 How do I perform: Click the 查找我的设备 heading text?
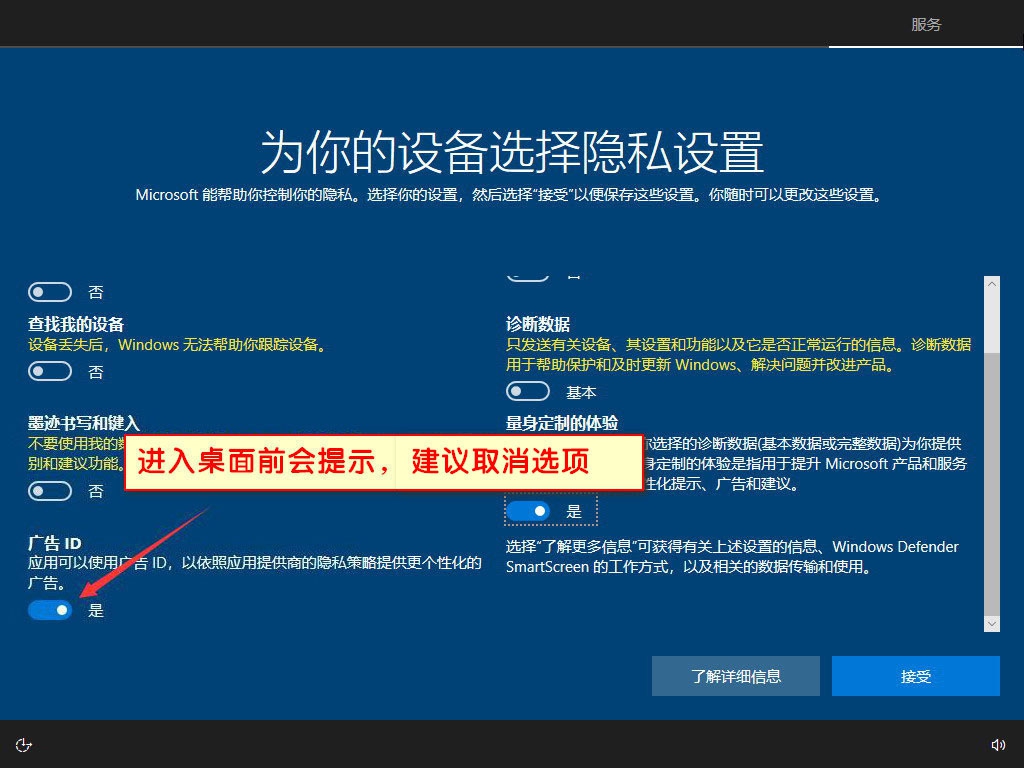tap(76, 324)
